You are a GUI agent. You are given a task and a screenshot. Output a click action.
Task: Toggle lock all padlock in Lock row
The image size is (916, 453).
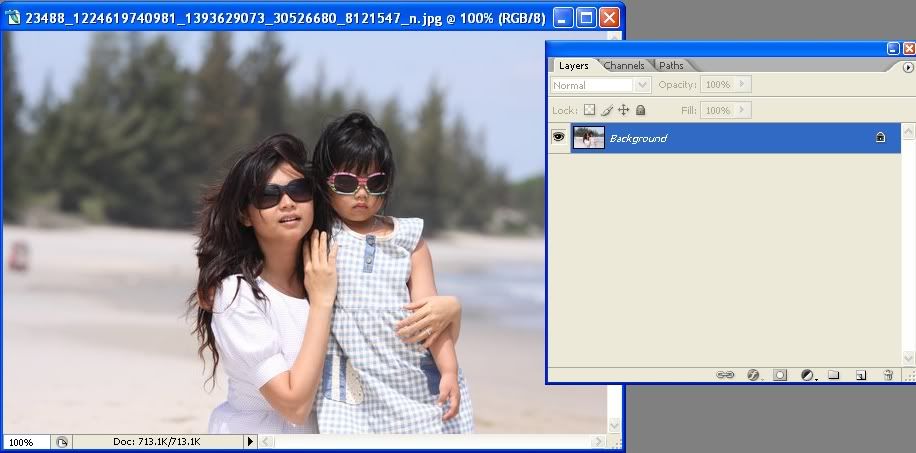[640, 110]
